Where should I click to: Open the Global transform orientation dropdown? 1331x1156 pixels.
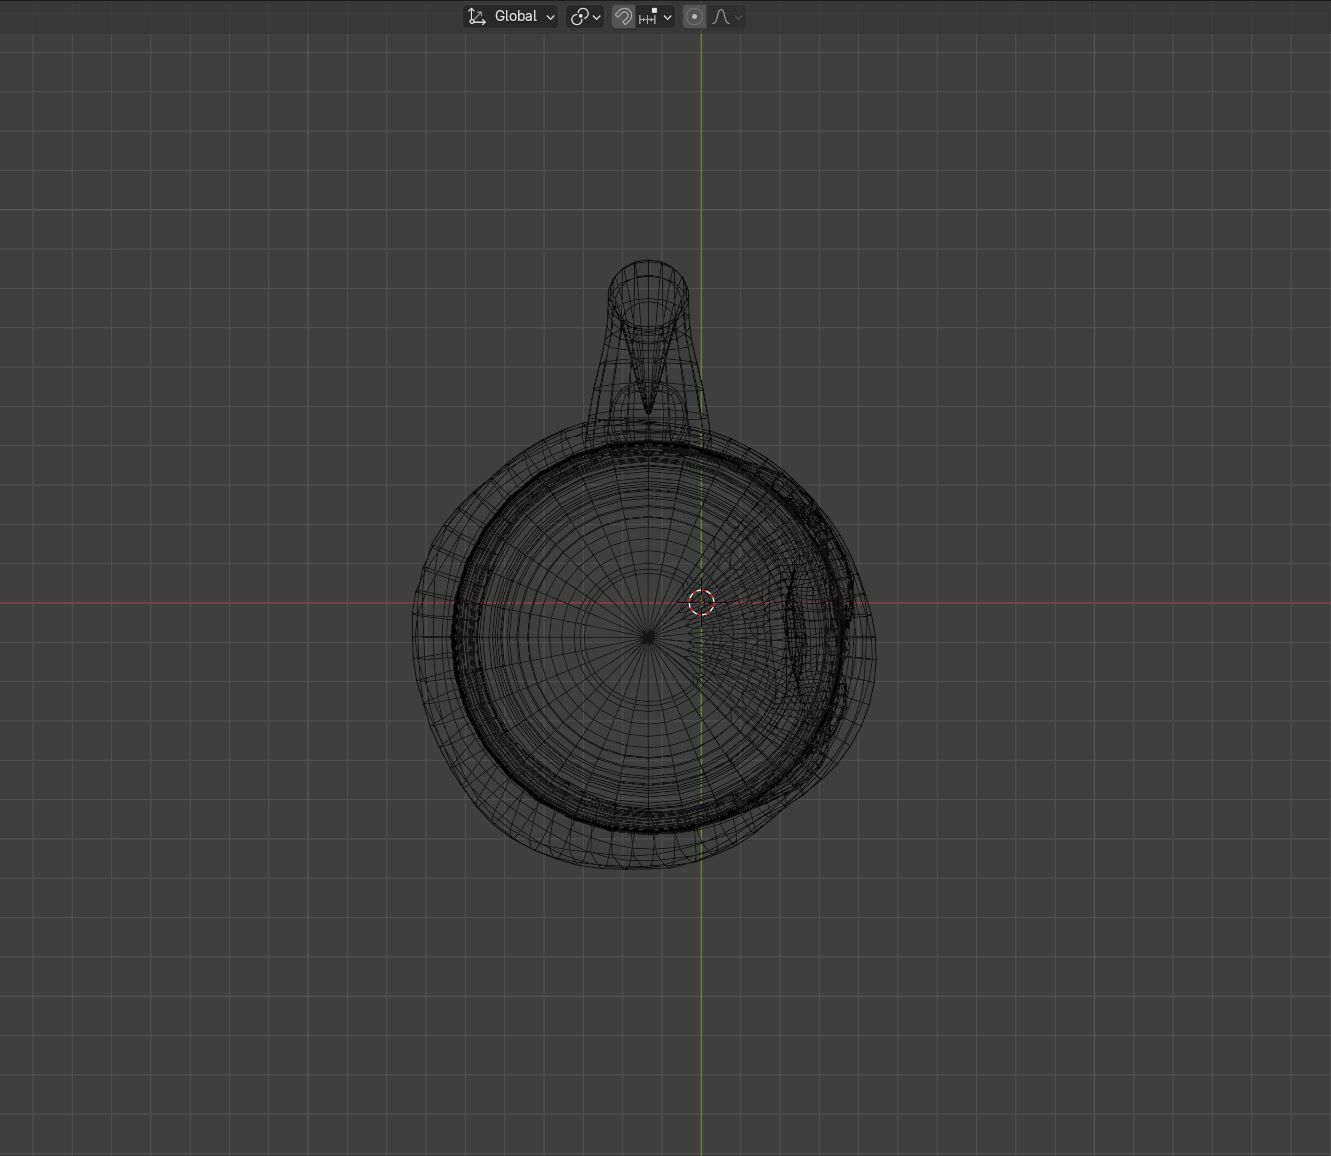511,17
